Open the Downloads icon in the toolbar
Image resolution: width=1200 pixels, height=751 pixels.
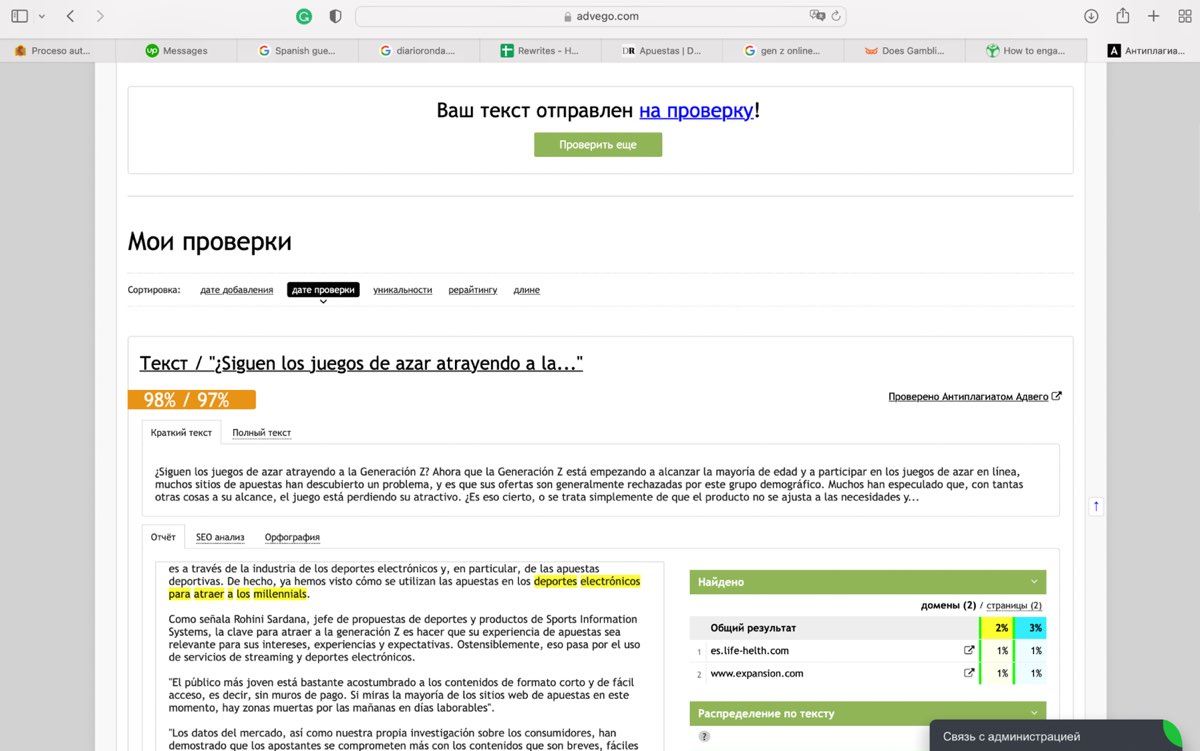[x=1092, y=16]
